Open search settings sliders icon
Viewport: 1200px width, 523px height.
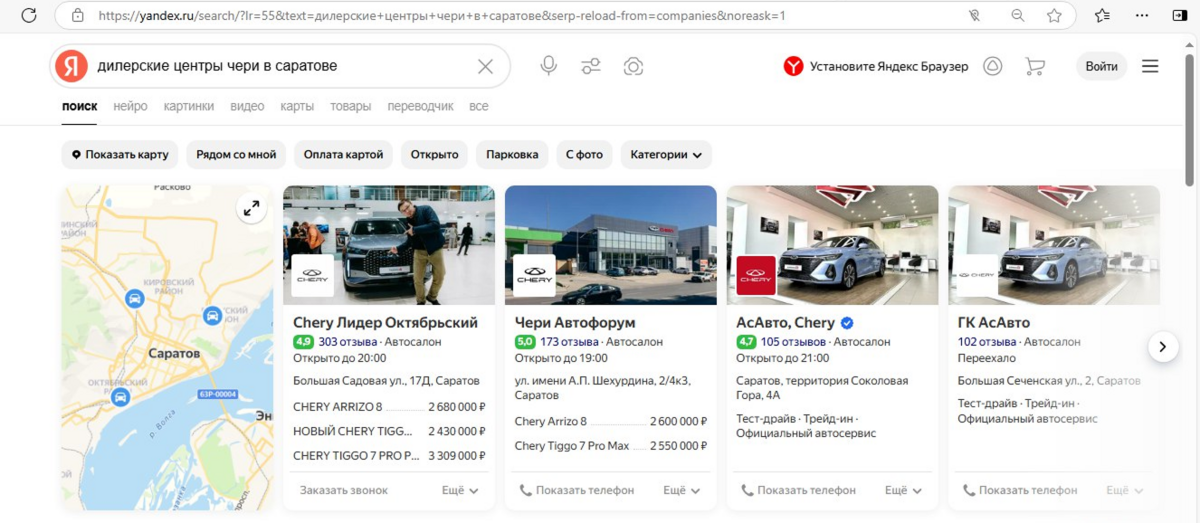(x=591, y=66)
